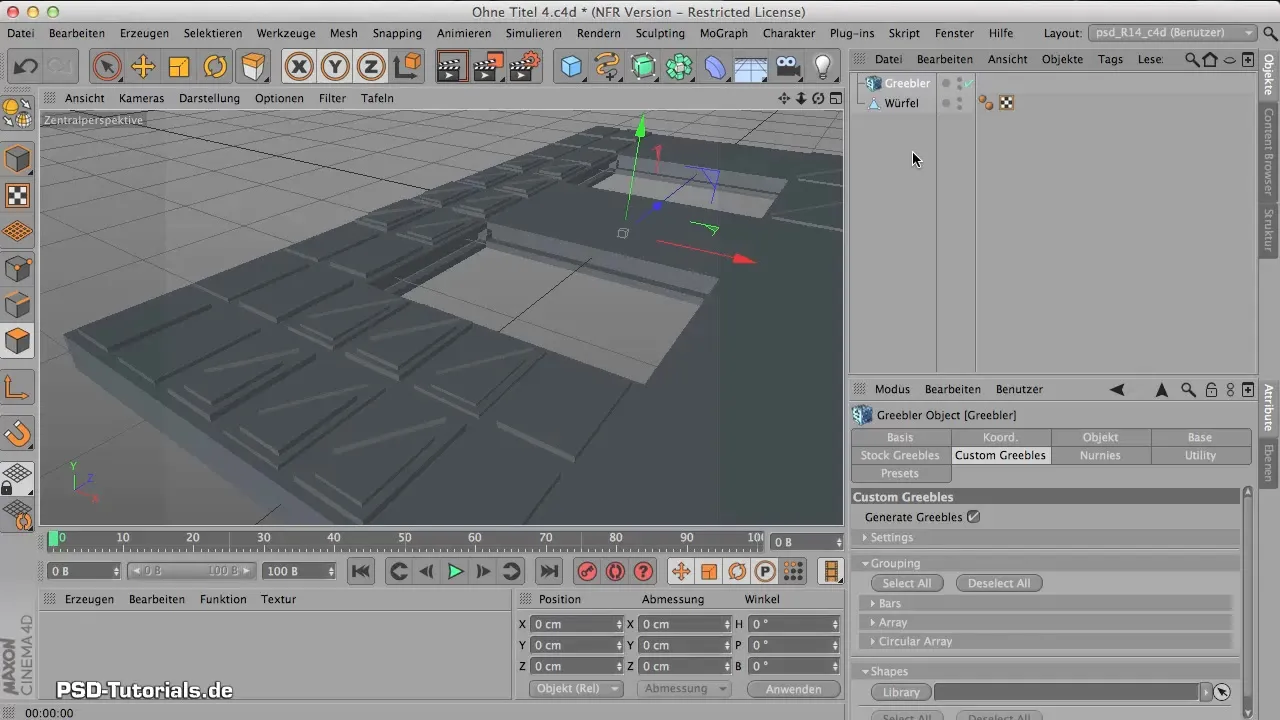Viewport: 1280px width, 720px height.
Task: Toggle Generate Greebles checkbox
Action: [973, 517]
